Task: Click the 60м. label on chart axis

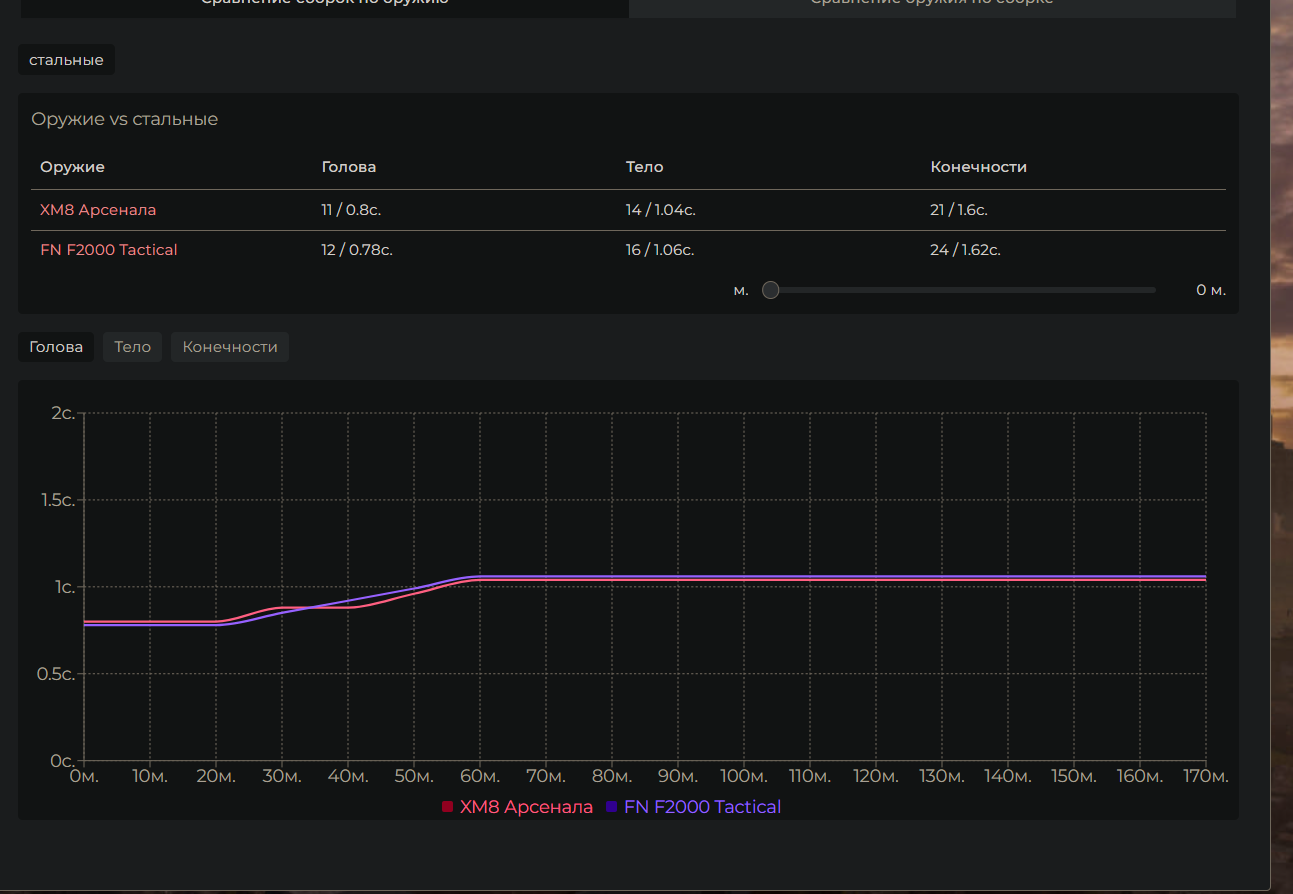Action: click(x=480, y=777)
